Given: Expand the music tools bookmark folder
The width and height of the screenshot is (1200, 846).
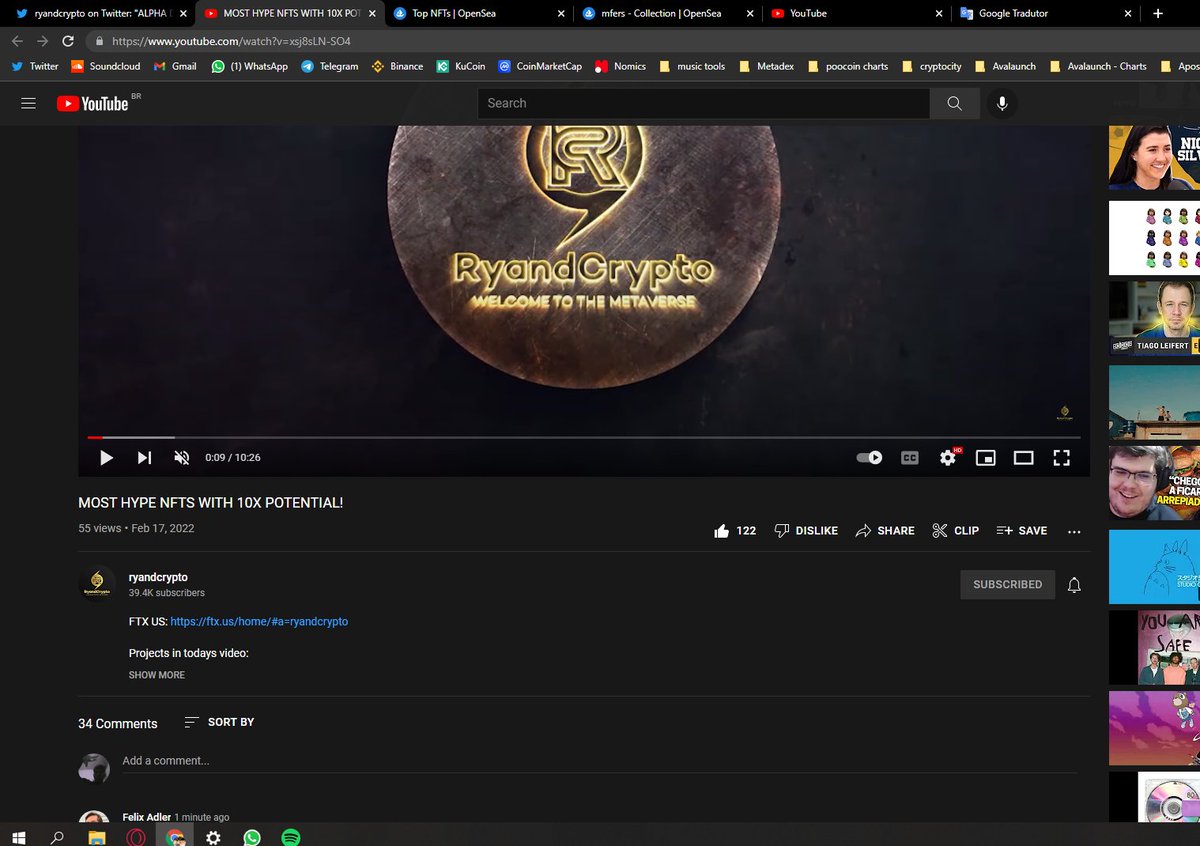Looking at the screenshot, I should click(x=692, y=66).
